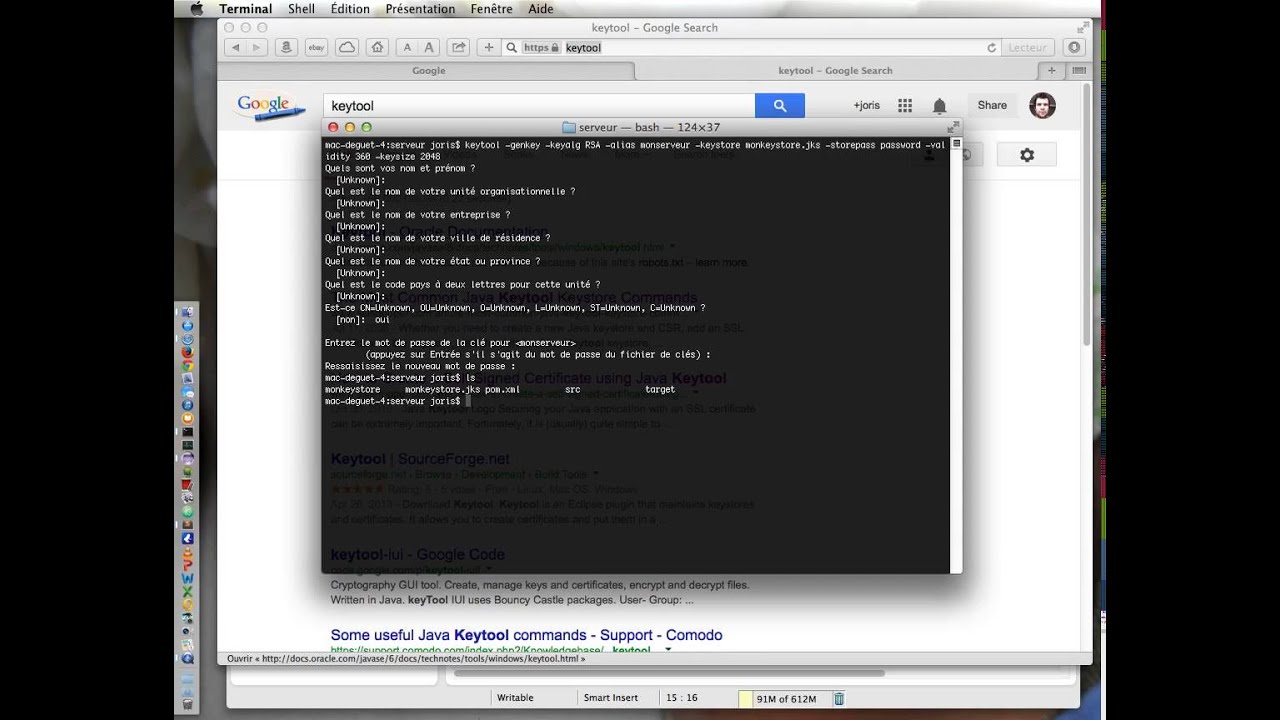Open Finder from the Dock
Viewport: 1280px width, 720px height.
pos(187,313)
